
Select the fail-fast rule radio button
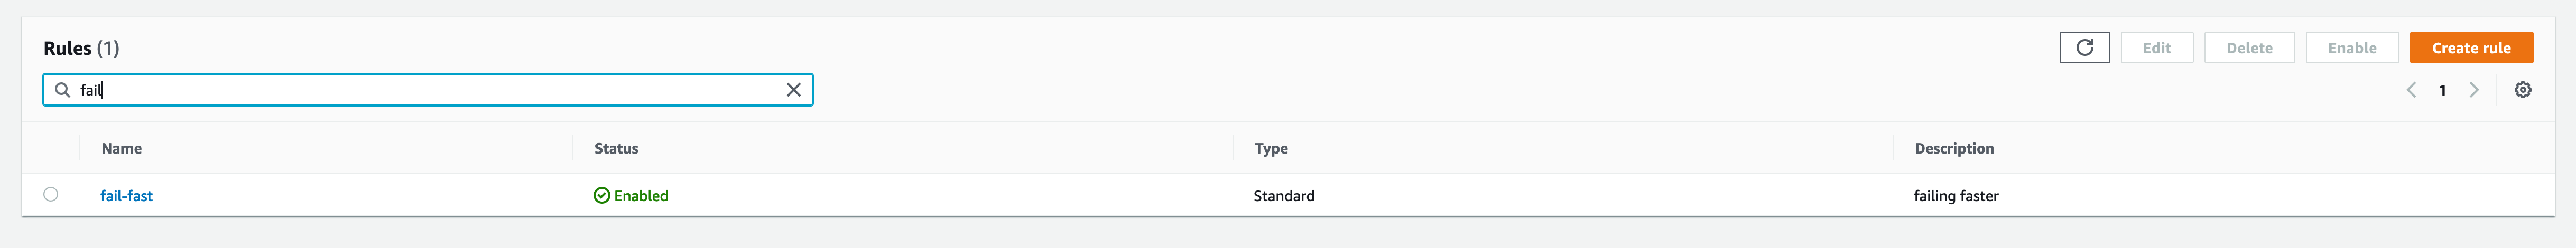click(51, 195)
